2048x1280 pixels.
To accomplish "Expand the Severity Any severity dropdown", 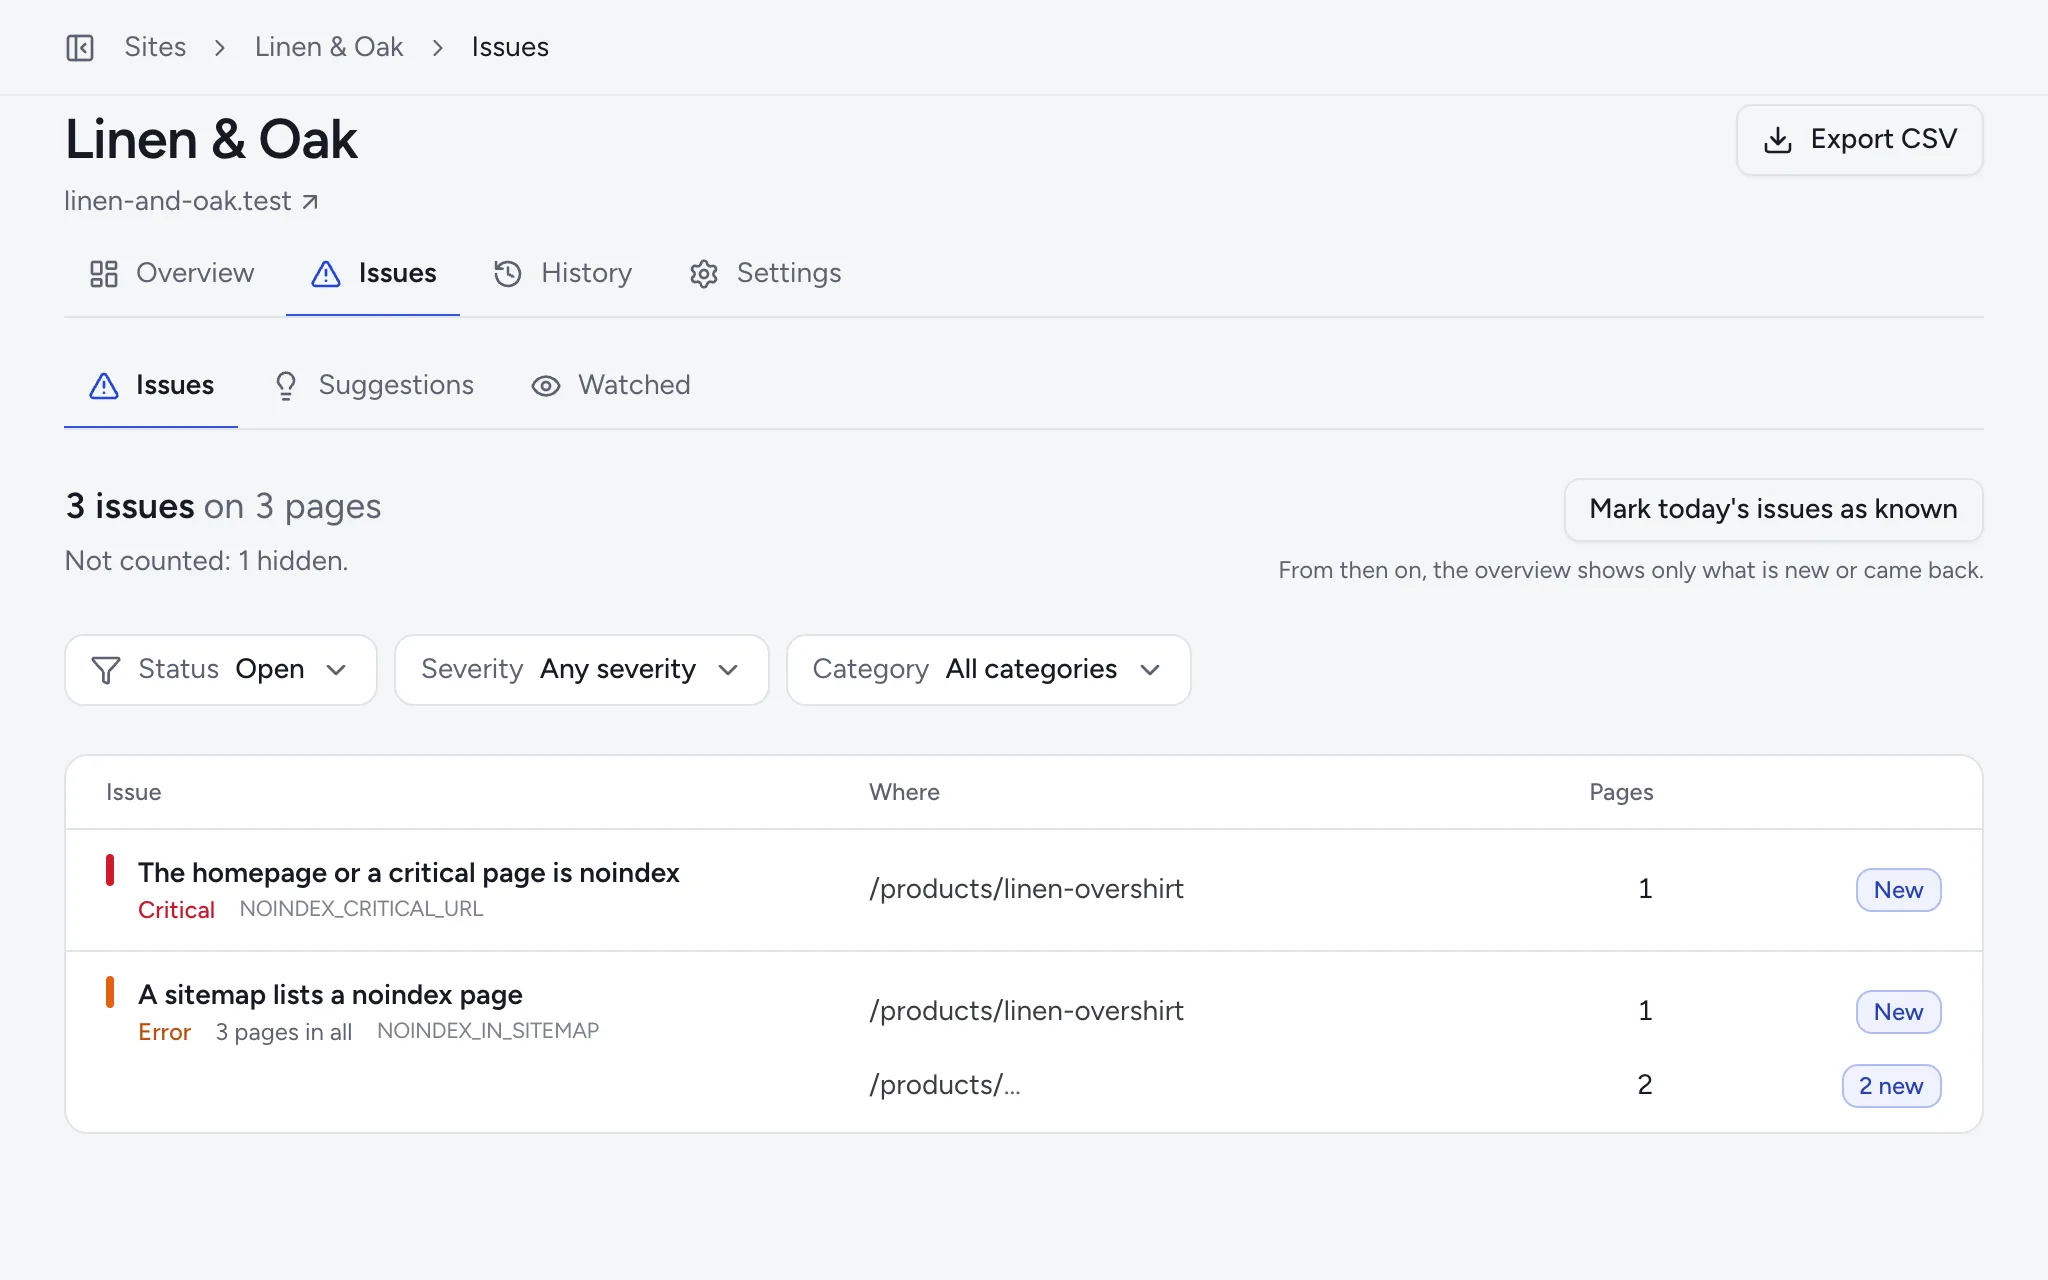I will 582,670.
